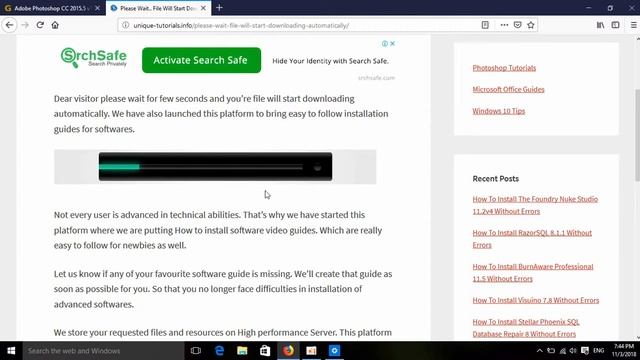Switch to Firefox in the taskbar
The image size is (640, 360).
tap(288, 351)
